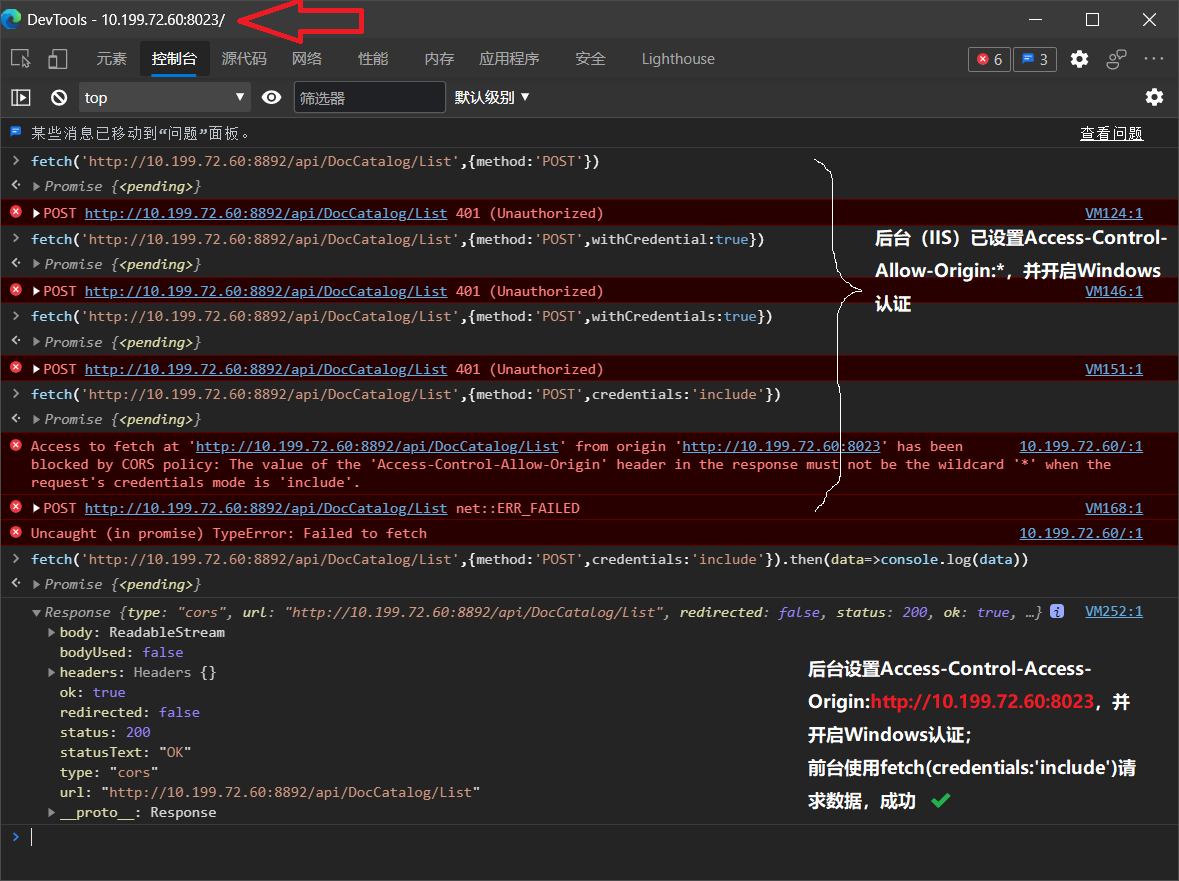Expand the headers: Headers property
The height and width of the screenshot is (881, 1179).
coord(51,672)
